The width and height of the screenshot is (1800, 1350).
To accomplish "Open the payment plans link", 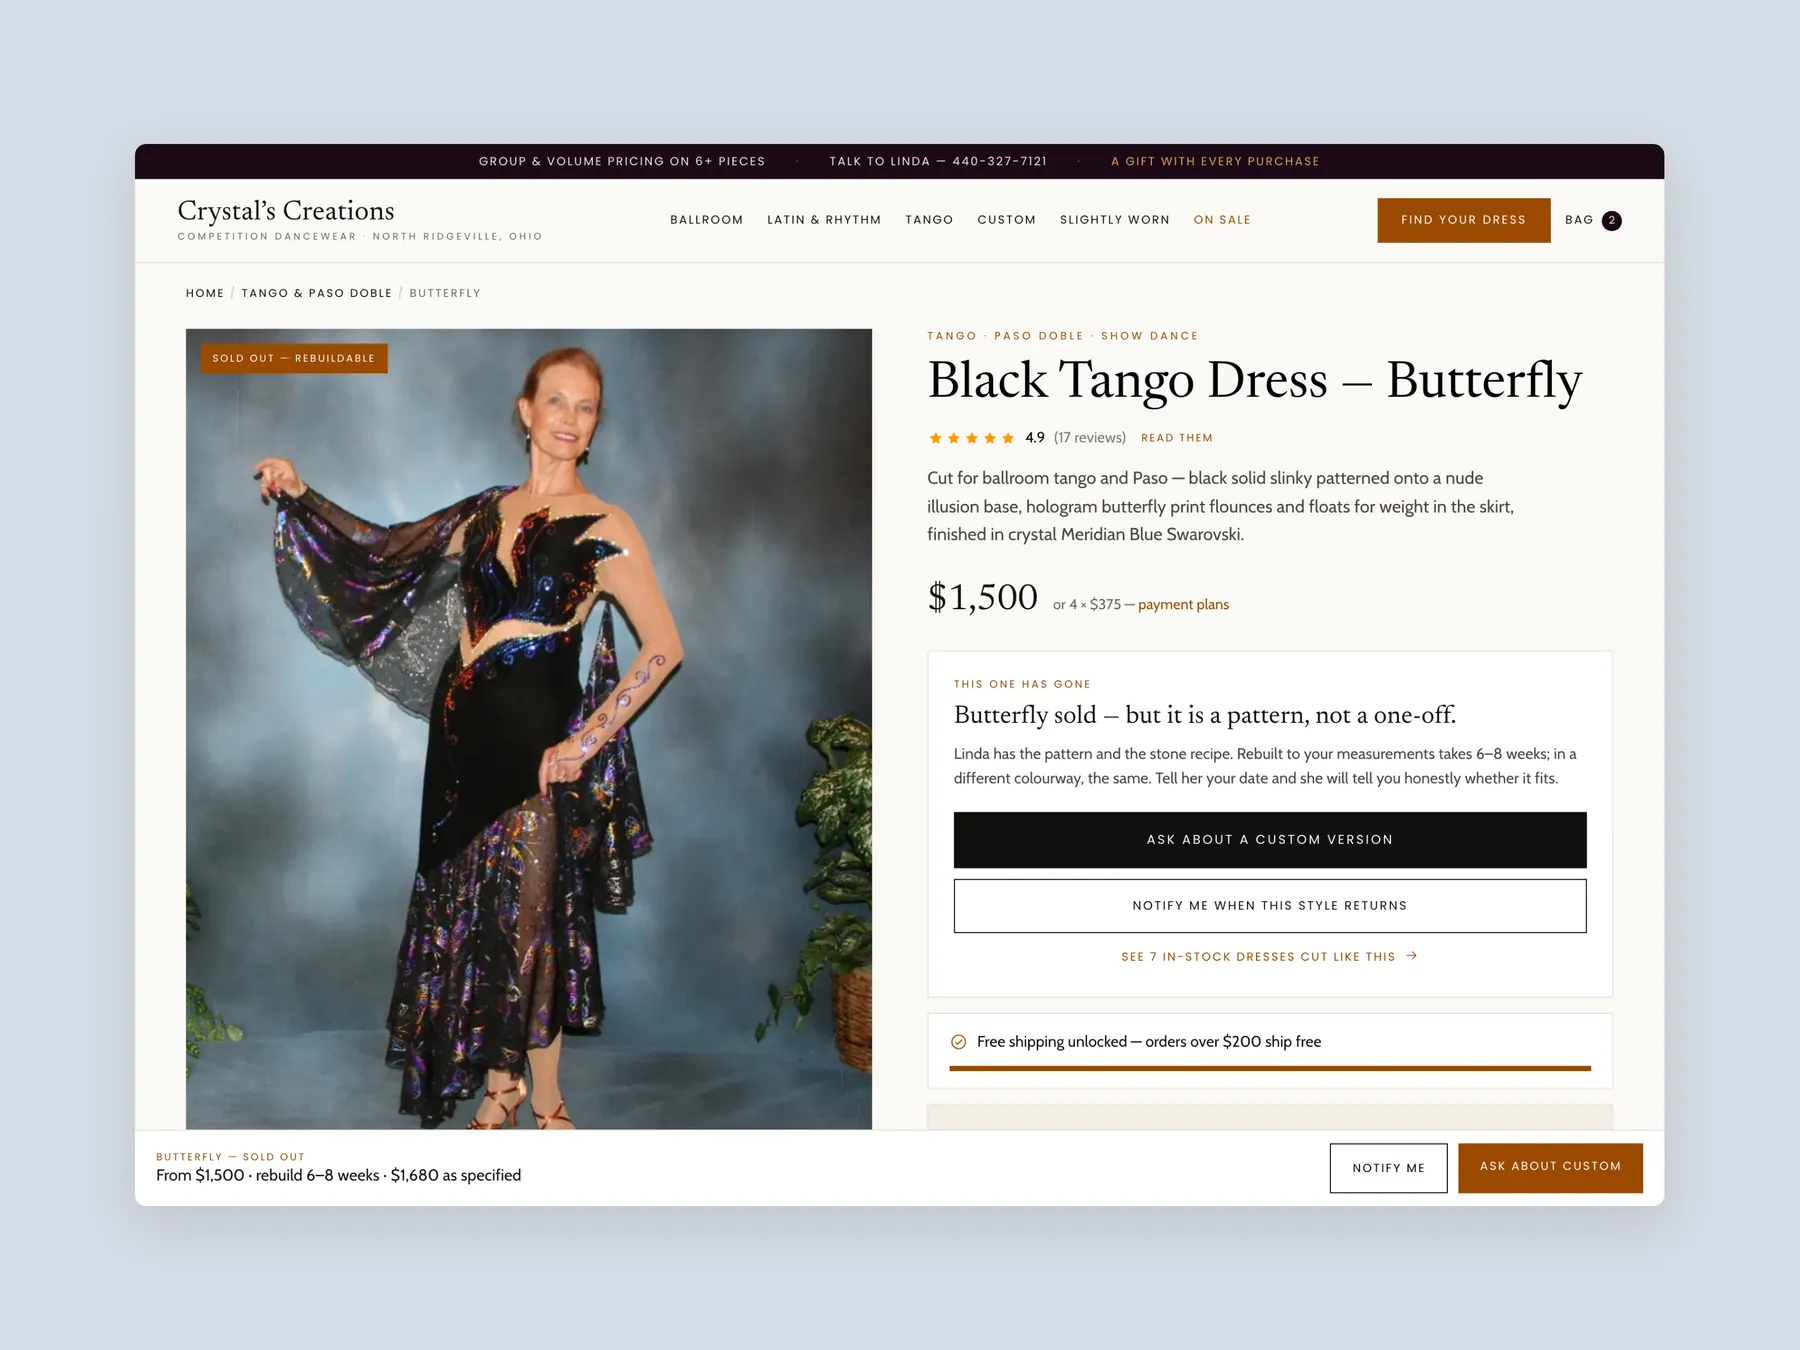I will coord(1183,604).
